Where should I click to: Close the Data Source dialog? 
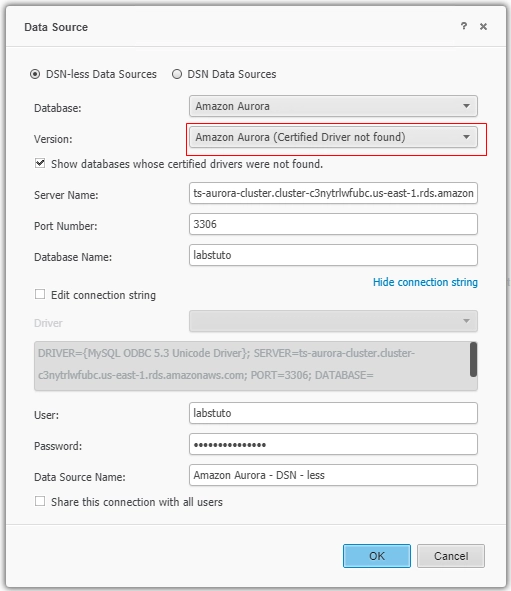coord(483,26)
